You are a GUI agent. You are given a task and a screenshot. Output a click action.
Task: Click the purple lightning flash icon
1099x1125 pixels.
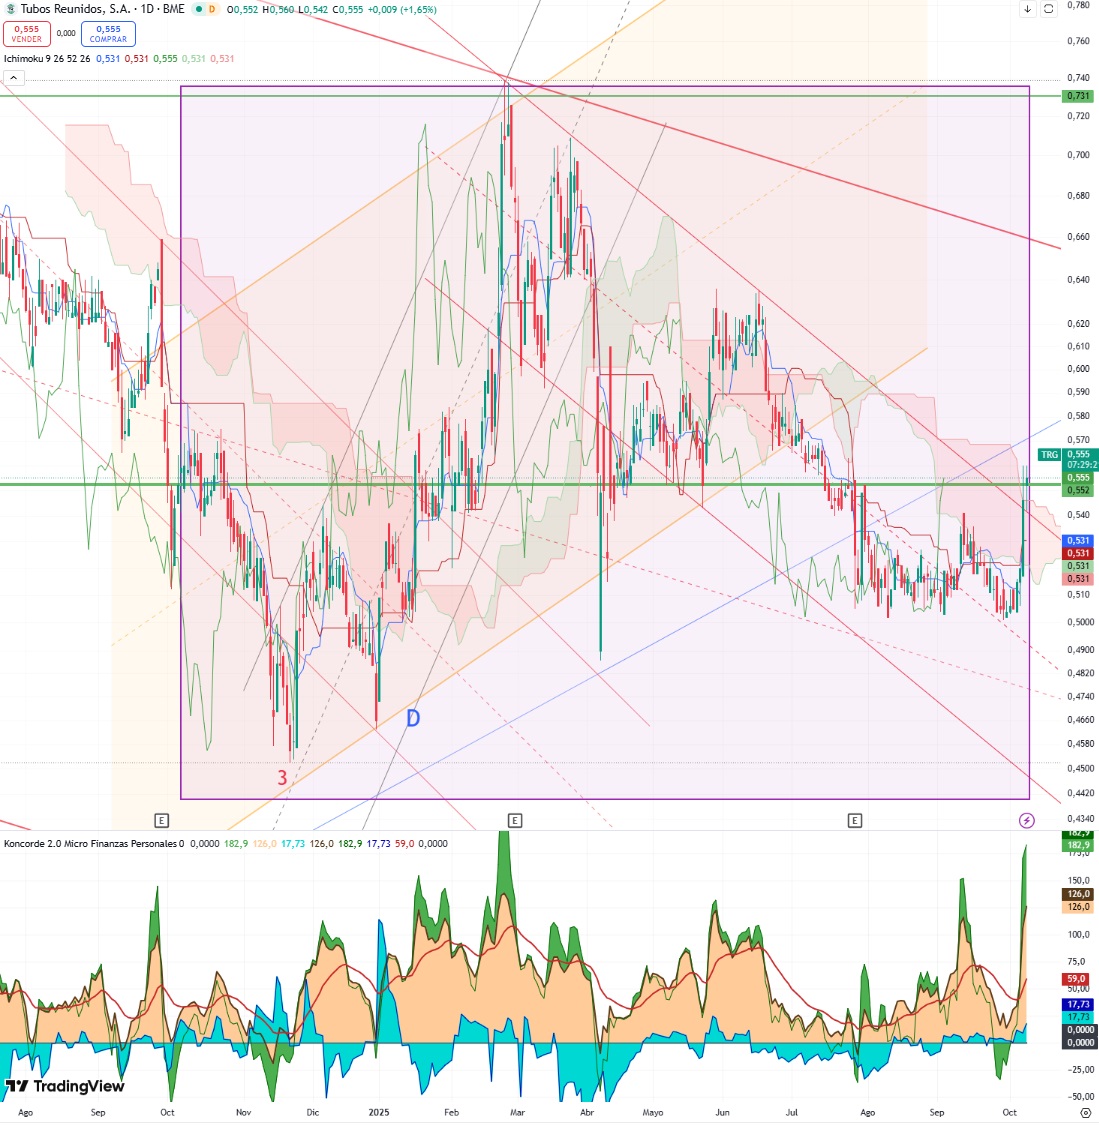coord(1027,820)
